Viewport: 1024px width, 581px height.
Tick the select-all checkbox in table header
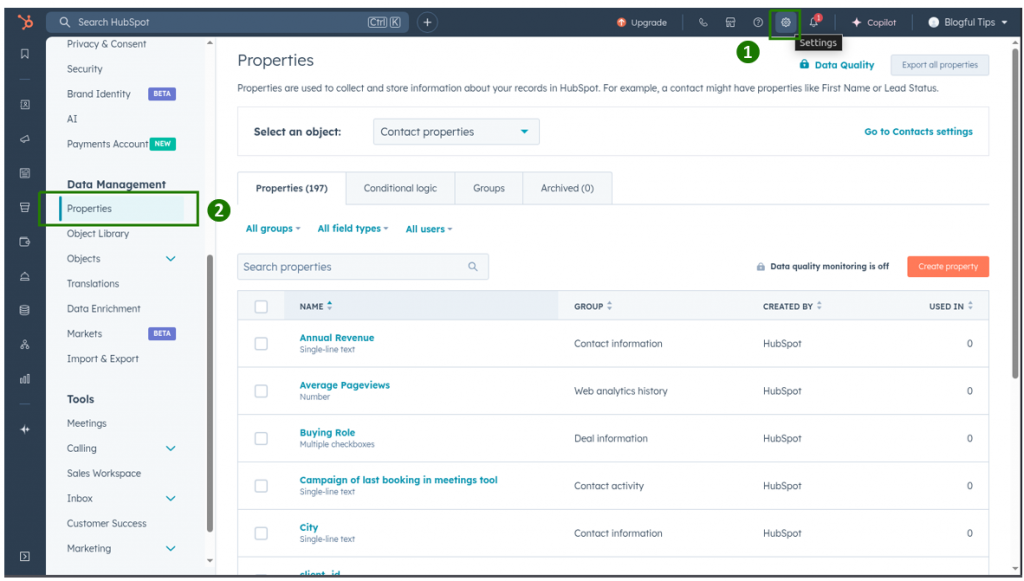(x=261, y=306)
